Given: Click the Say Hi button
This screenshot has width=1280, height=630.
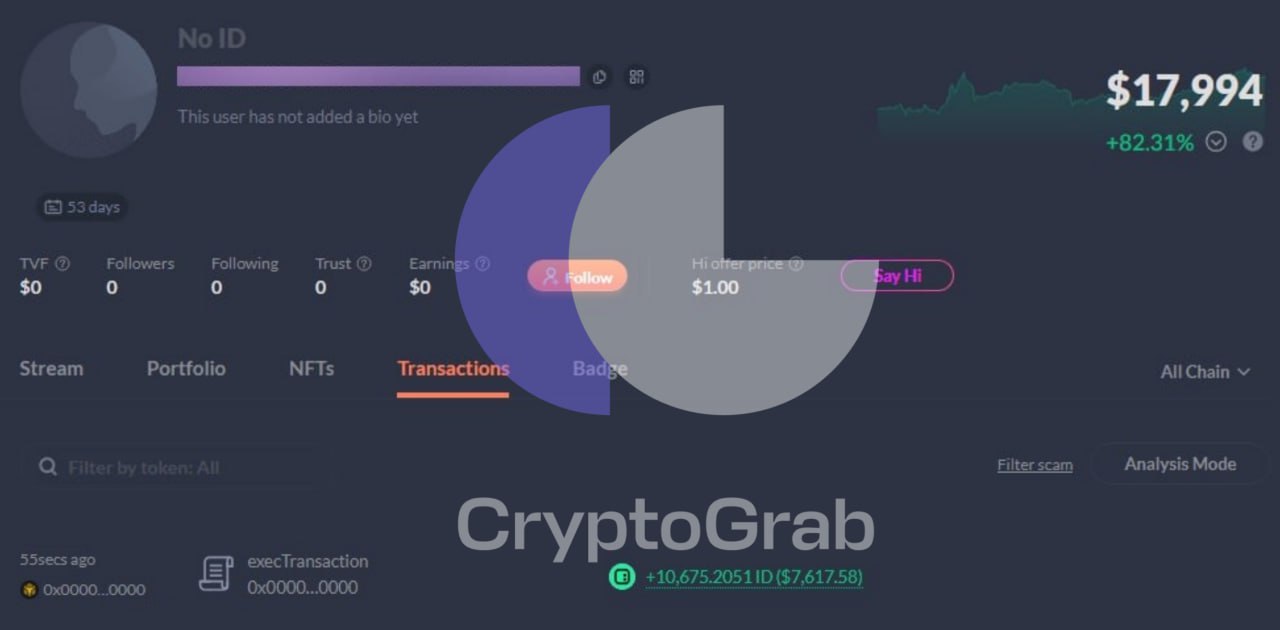Looking at the screenshot, I should click(897, 276).
